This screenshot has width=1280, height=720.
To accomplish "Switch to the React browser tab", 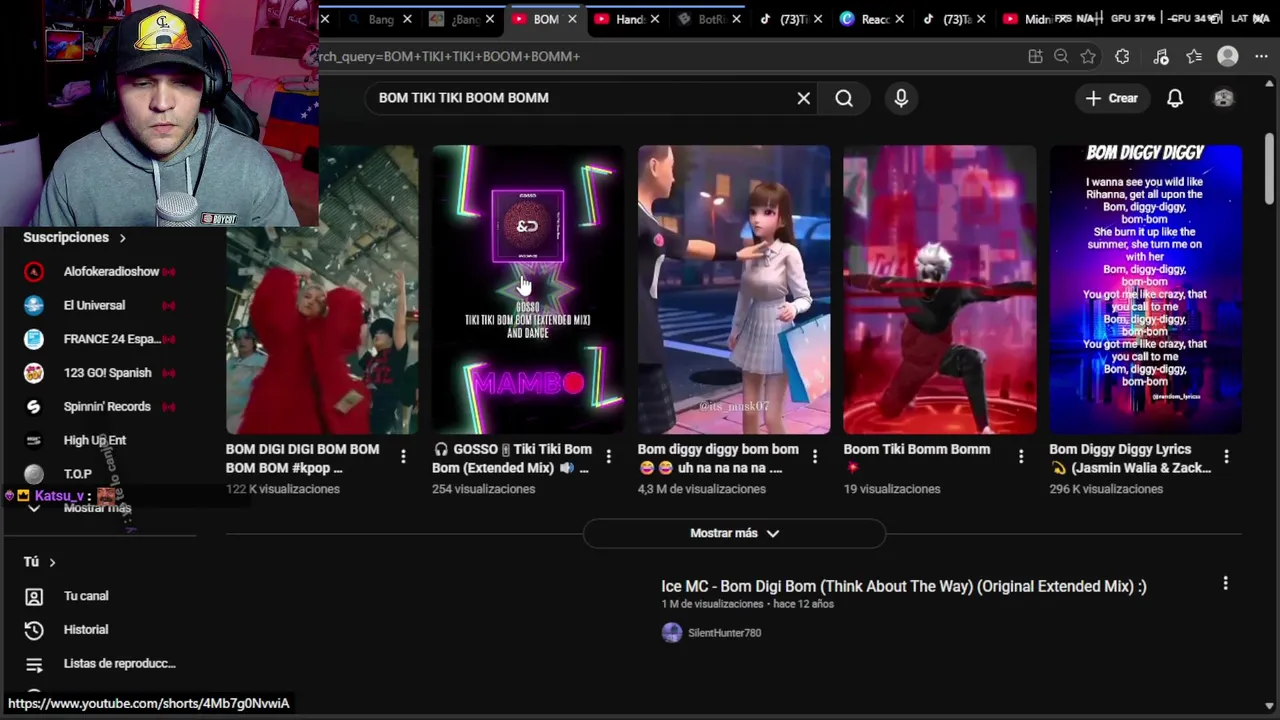I will pyautogui.click(x=872, y=19).
